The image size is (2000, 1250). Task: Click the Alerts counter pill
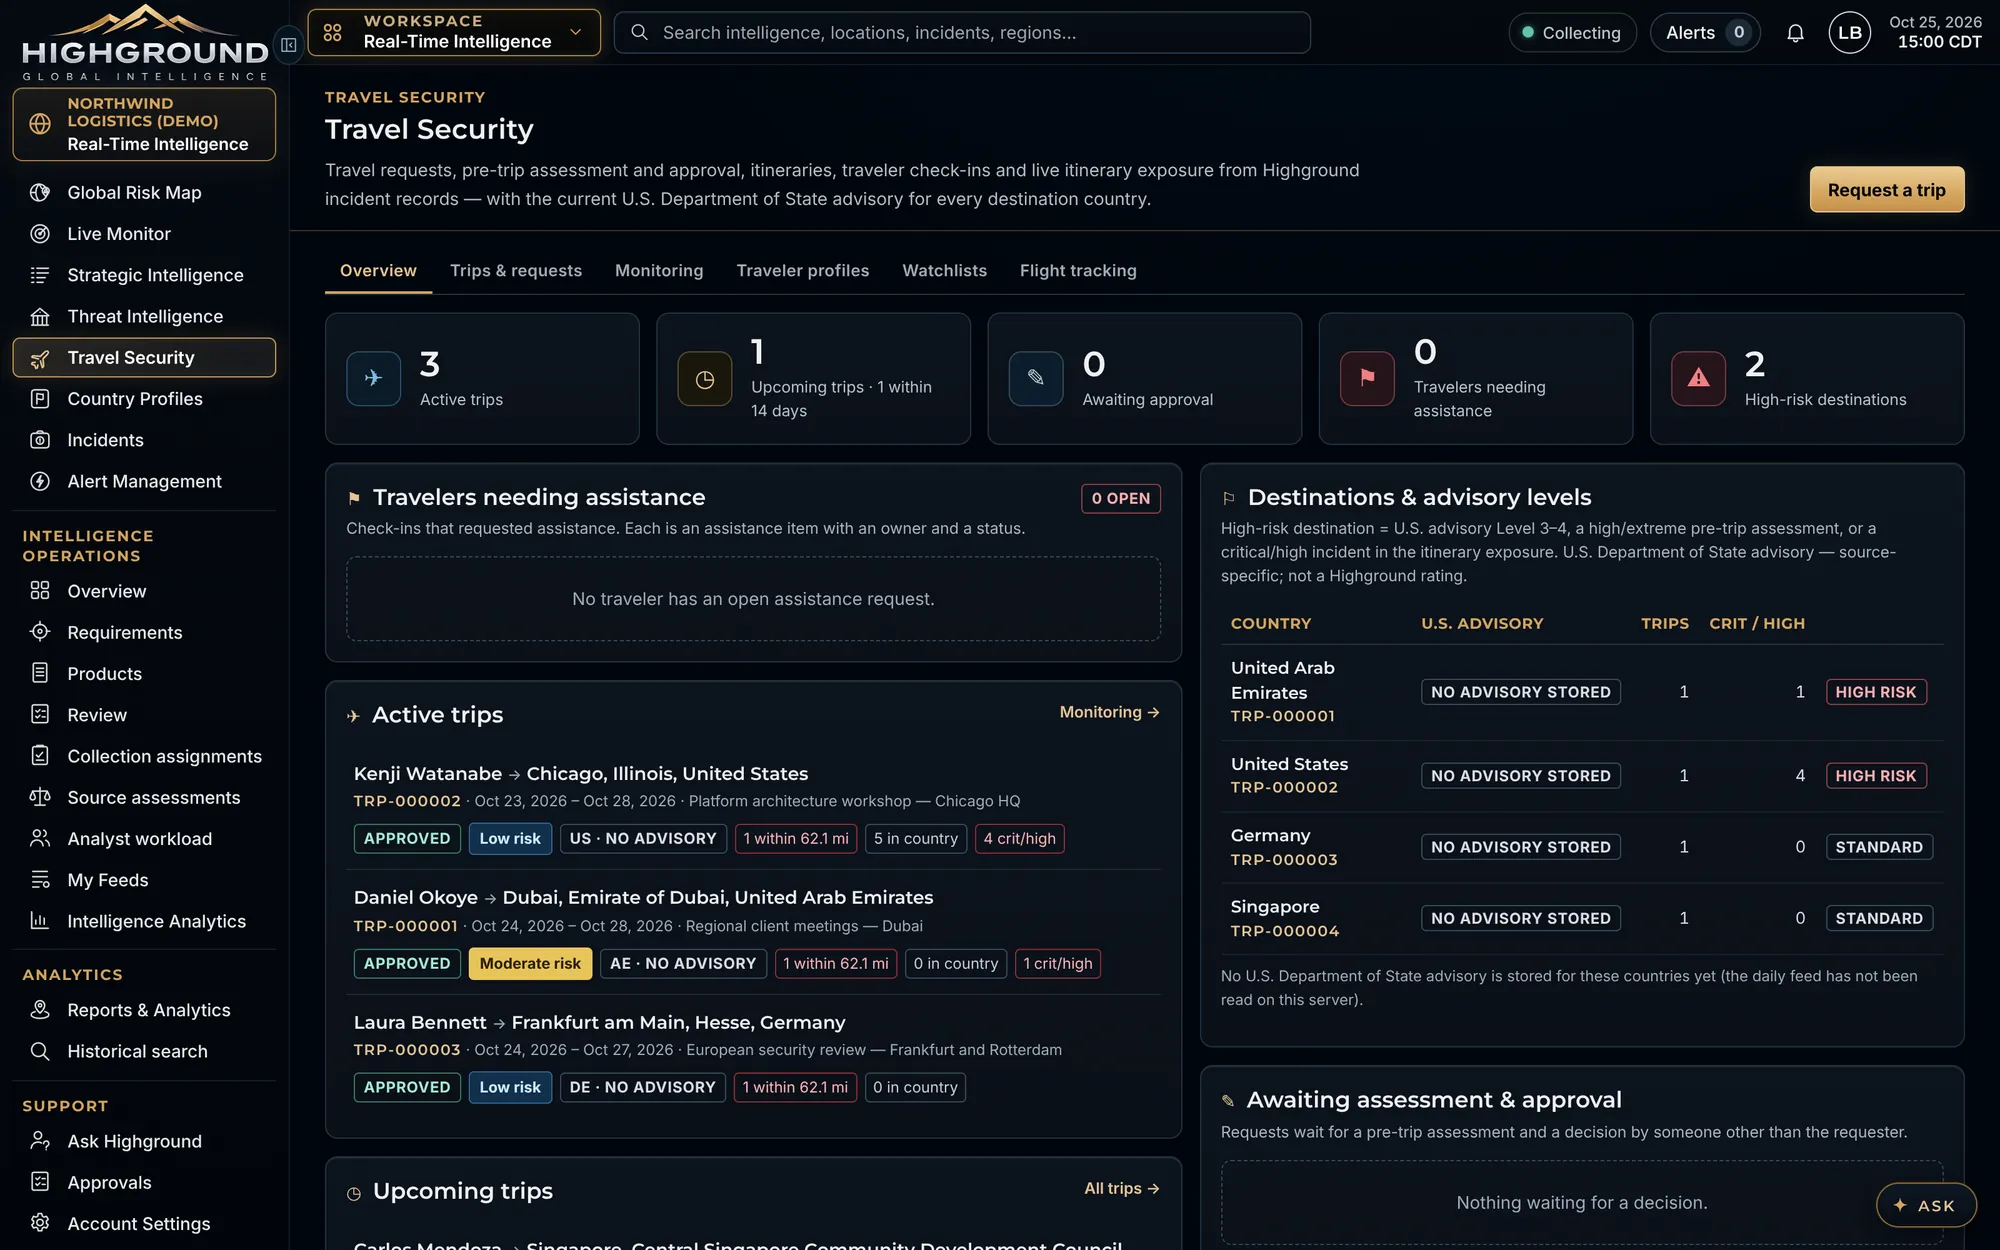1704,33
